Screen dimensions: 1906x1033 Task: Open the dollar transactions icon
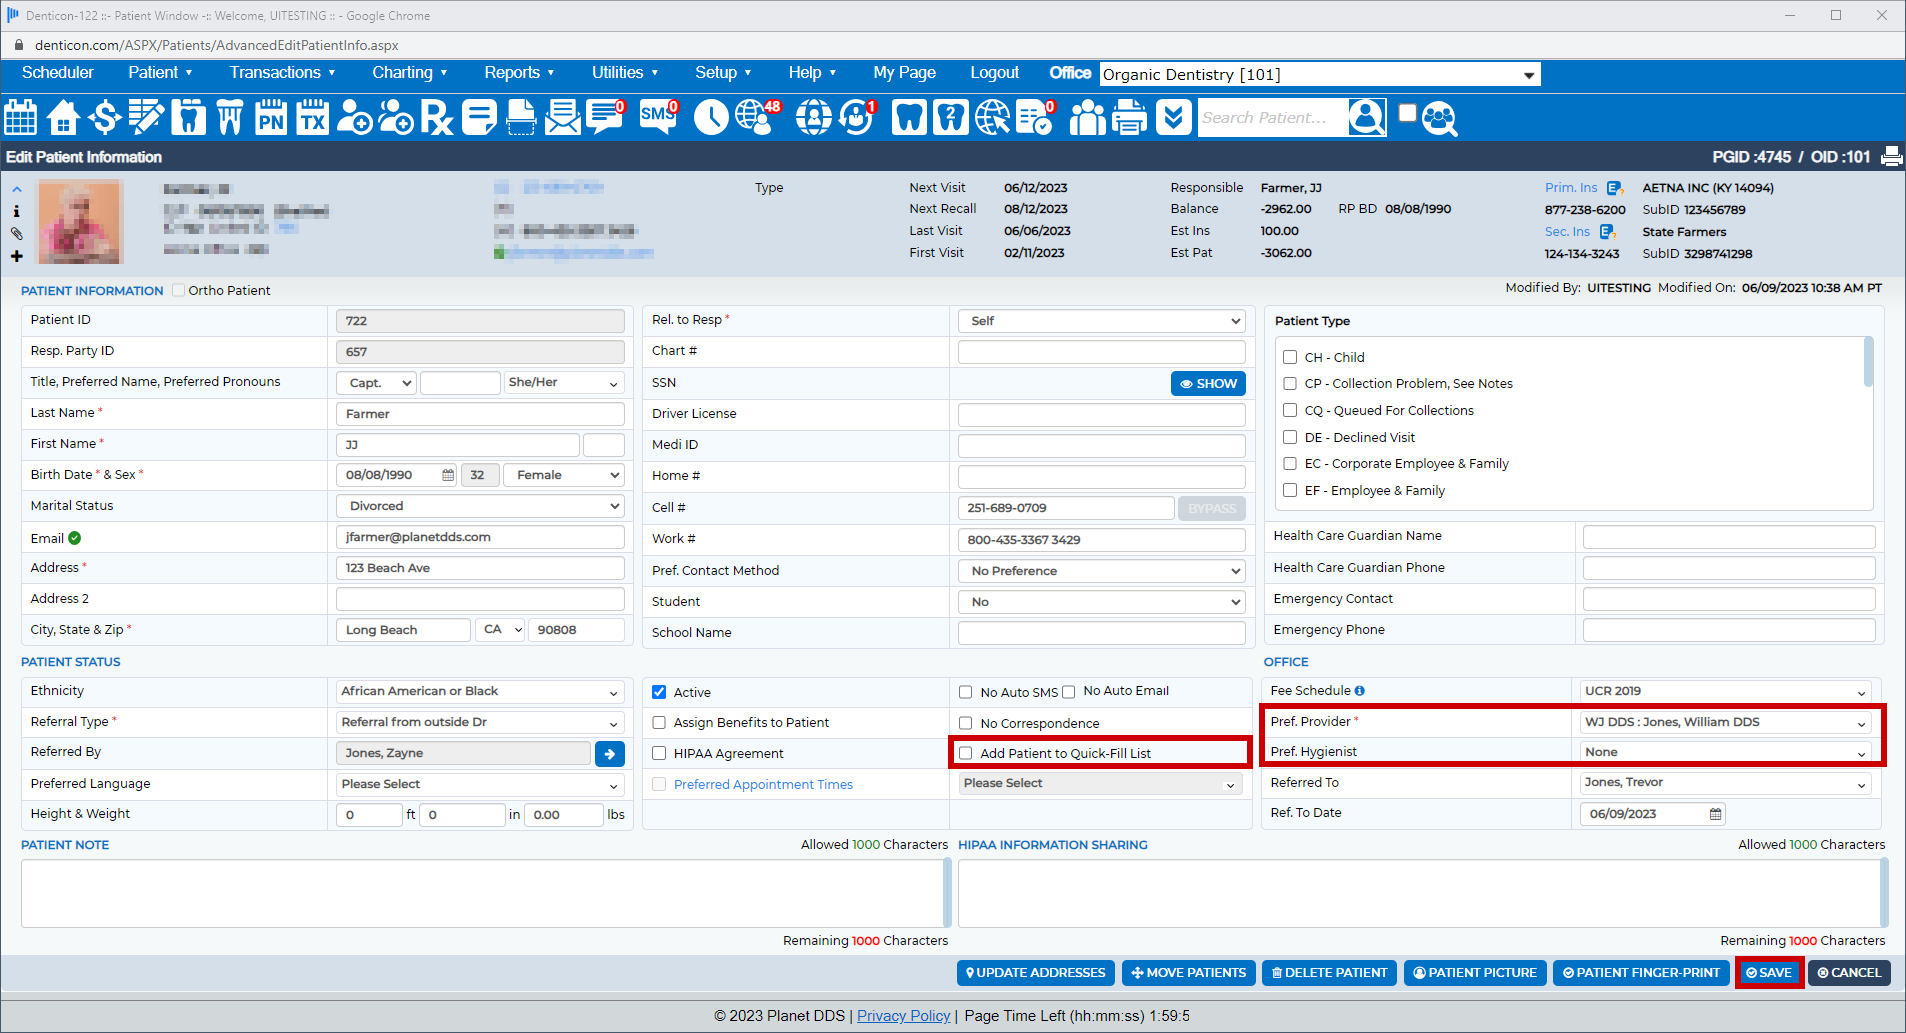[x=104, y=118]
